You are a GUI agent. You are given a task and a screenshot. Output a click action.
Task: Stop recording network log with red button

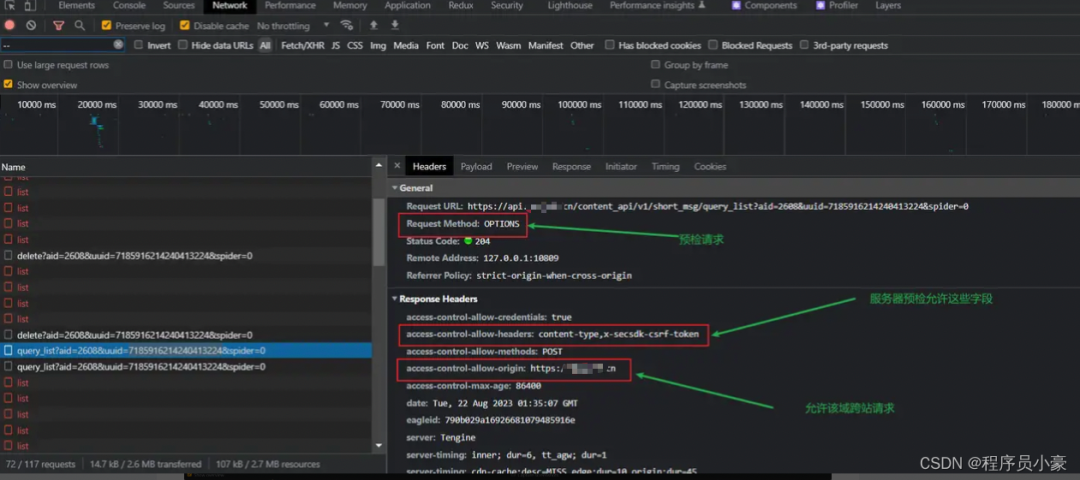point(10,25)
